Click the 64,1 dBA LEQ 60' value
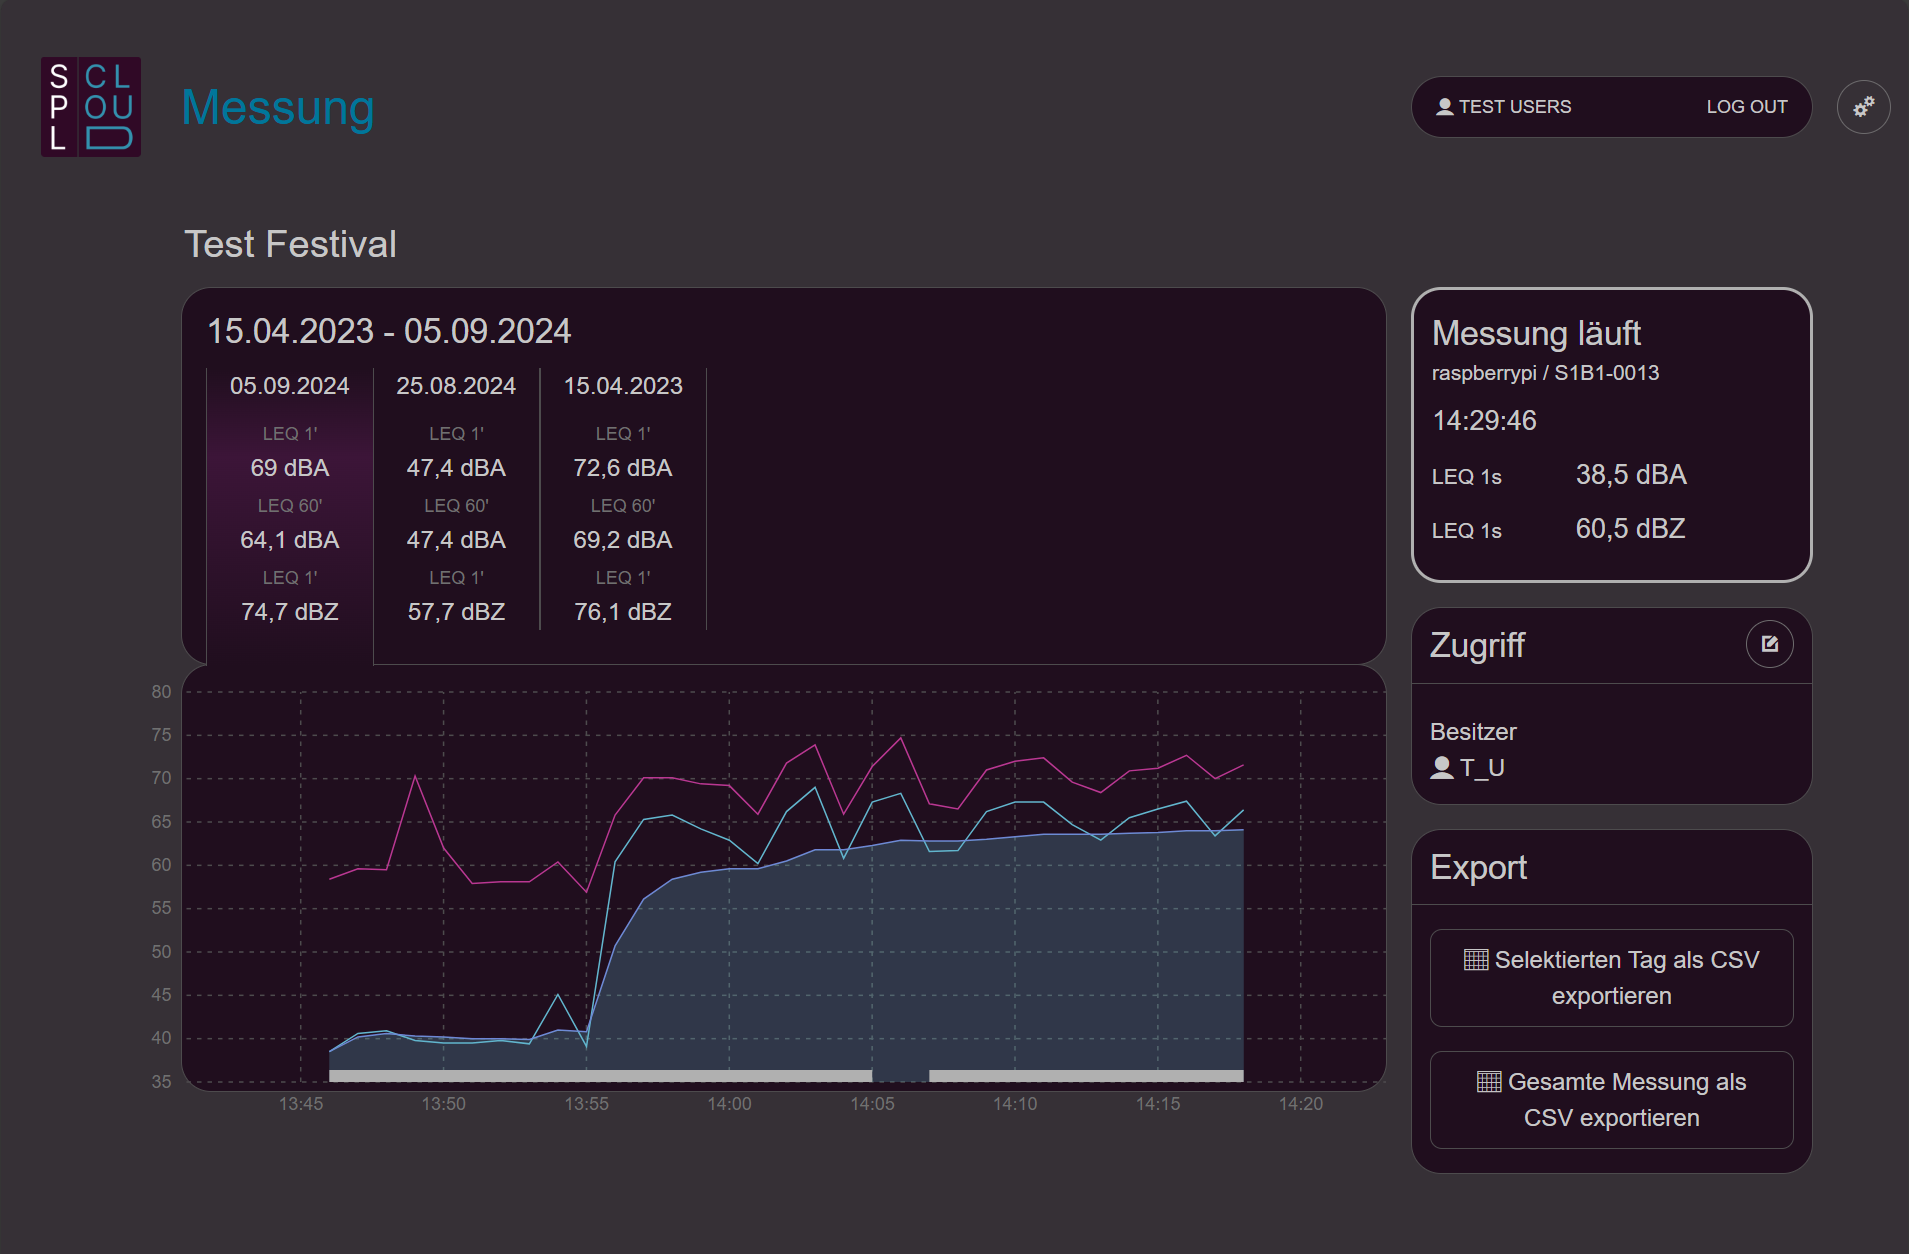This screenshot has width=1909, height=1254. 290,540
